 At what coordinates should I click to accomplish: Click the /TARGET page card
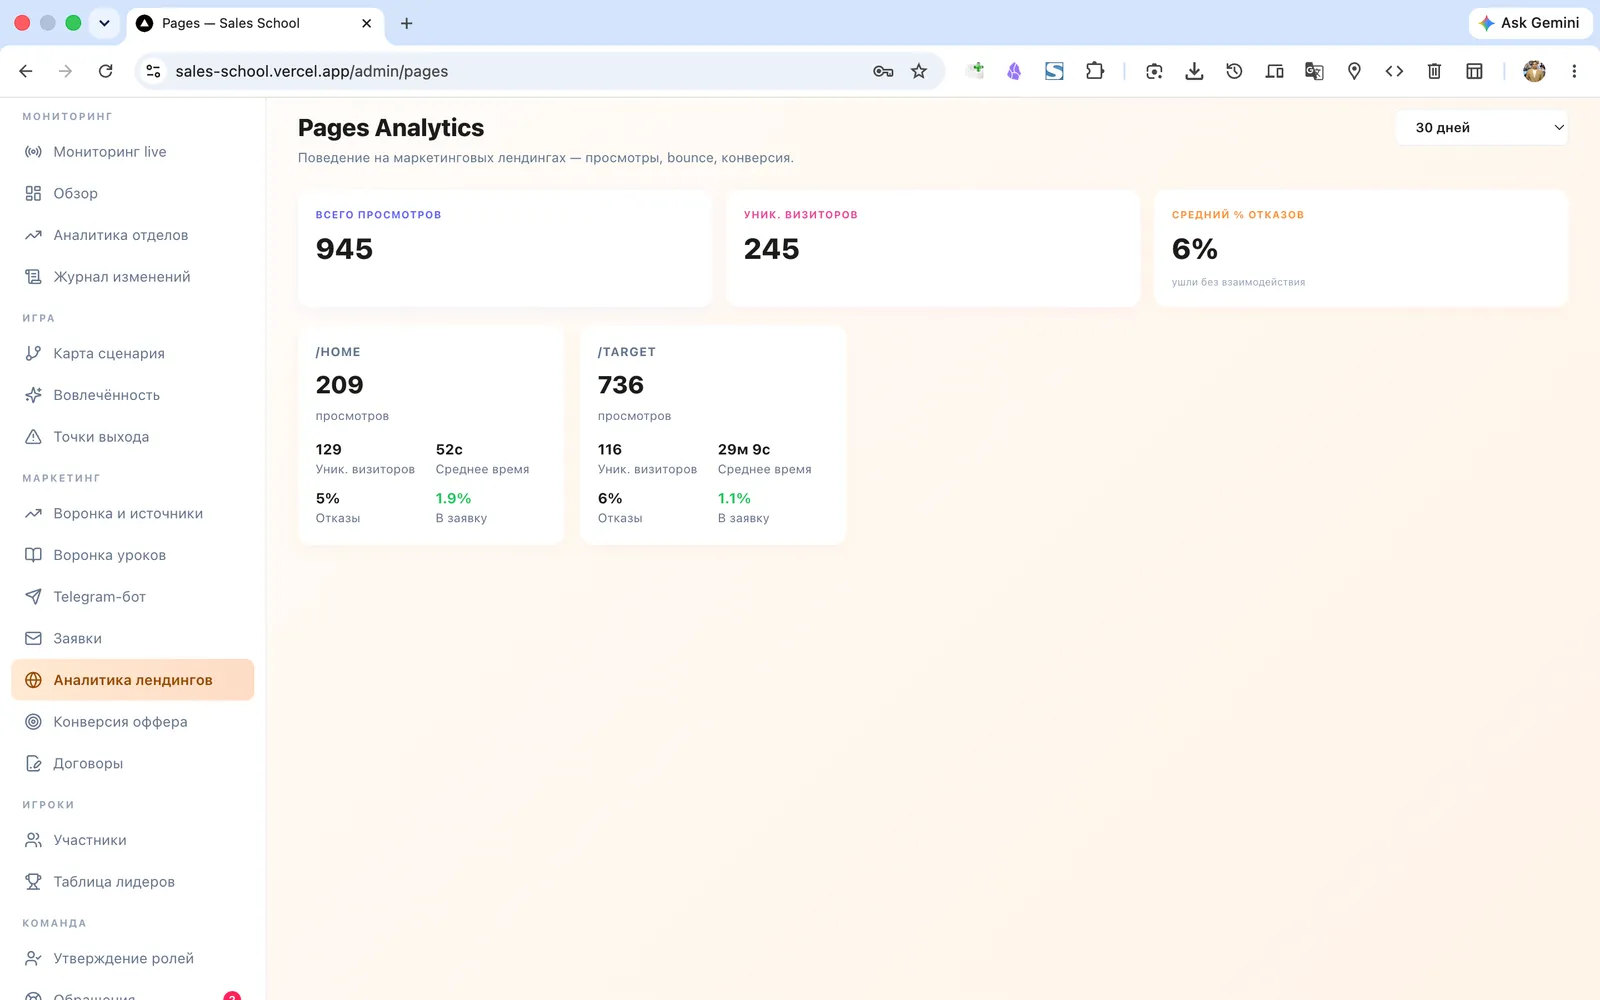713,435
